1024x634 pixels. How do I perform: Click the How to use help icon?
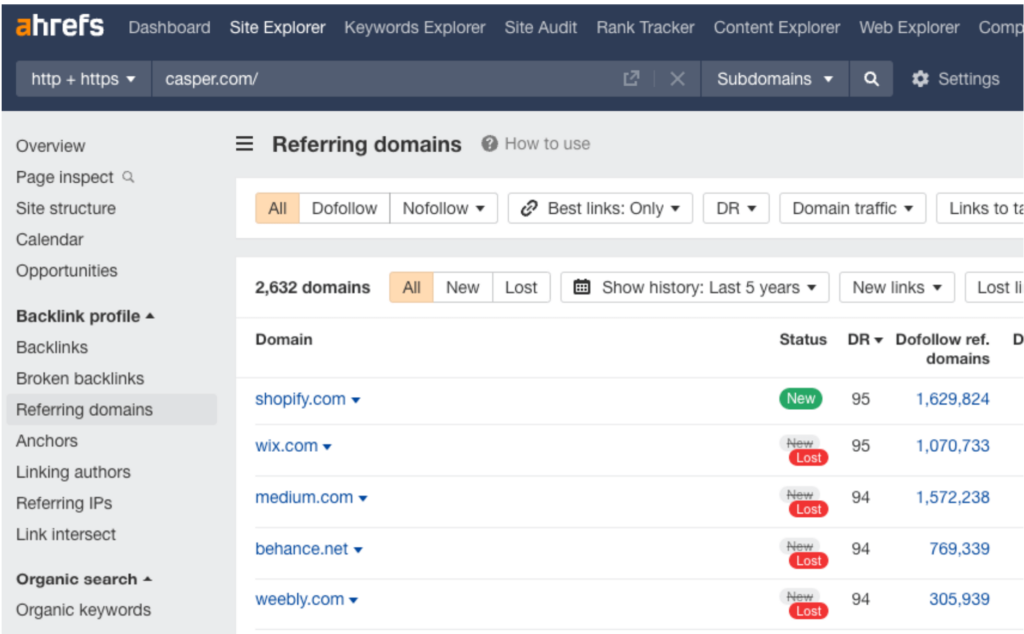[490, 144]
